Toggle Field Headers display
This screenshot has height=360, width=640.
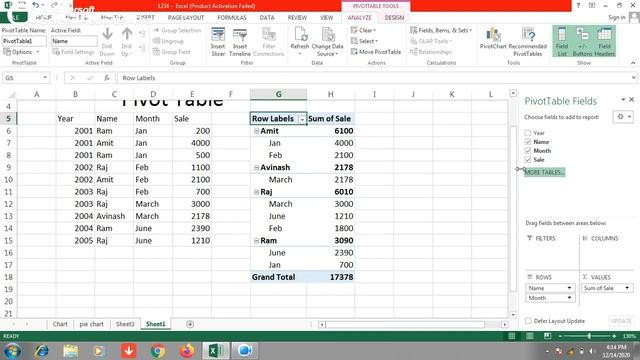point(604,42)
